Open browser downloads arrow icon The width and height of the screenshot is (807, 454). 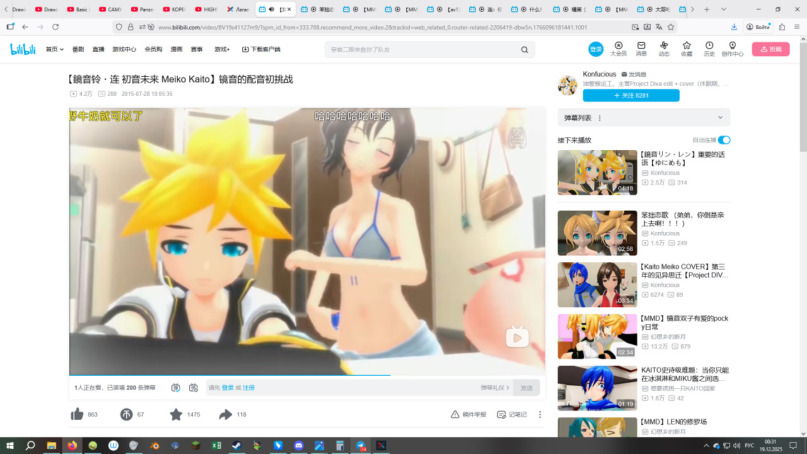click(733, 27)
